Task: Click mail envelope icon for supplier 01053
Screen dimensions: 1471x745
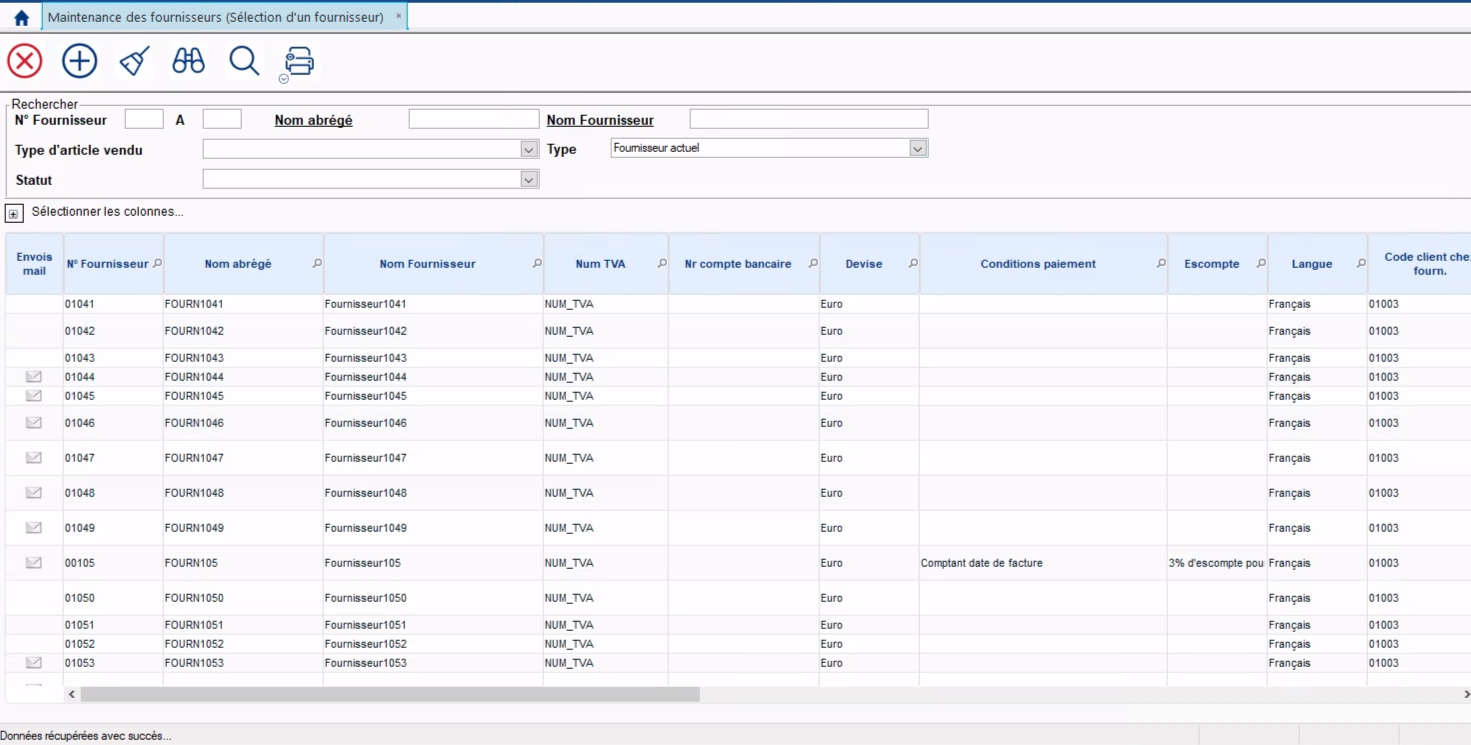Action: (34, 663)
